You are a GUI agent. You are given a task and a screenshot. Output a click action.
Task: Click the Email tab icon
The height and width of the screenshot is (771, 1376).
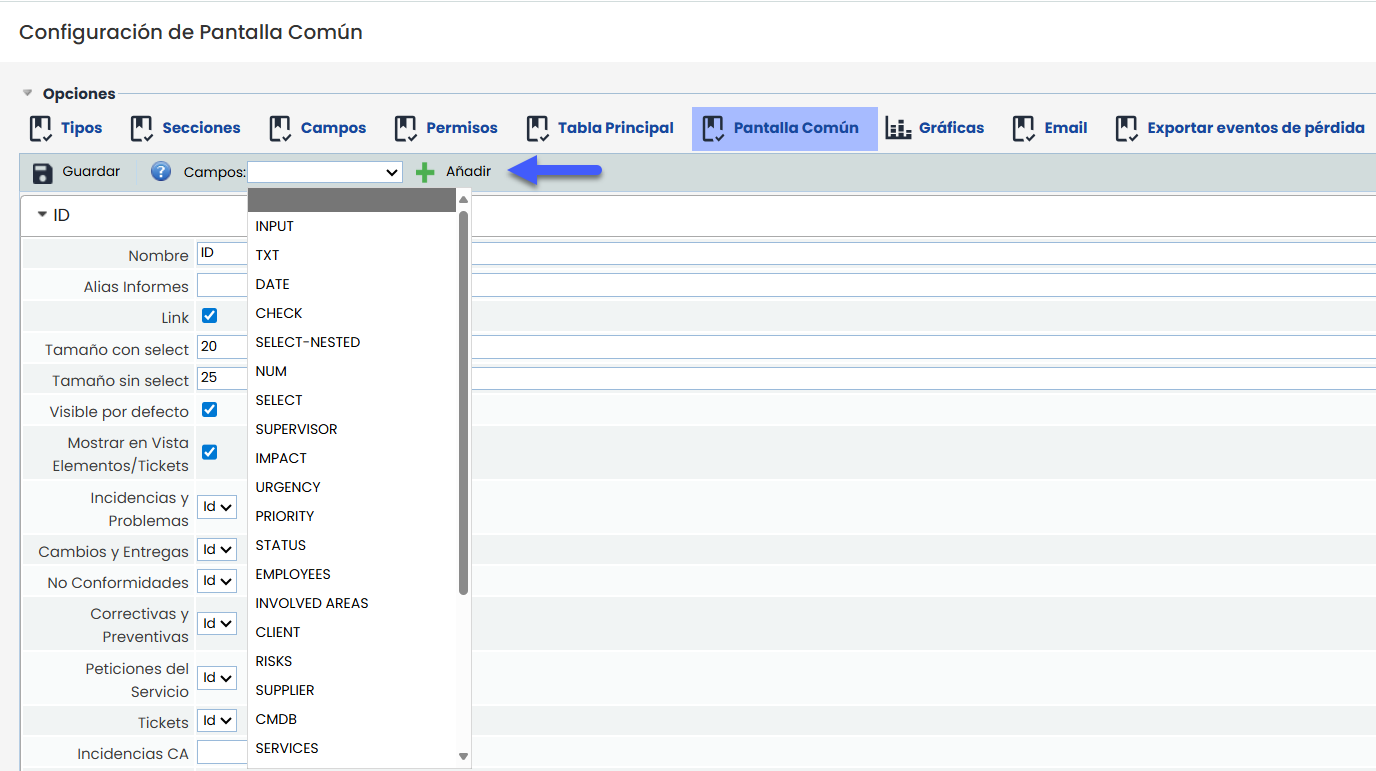click(x=1024, y=128)
